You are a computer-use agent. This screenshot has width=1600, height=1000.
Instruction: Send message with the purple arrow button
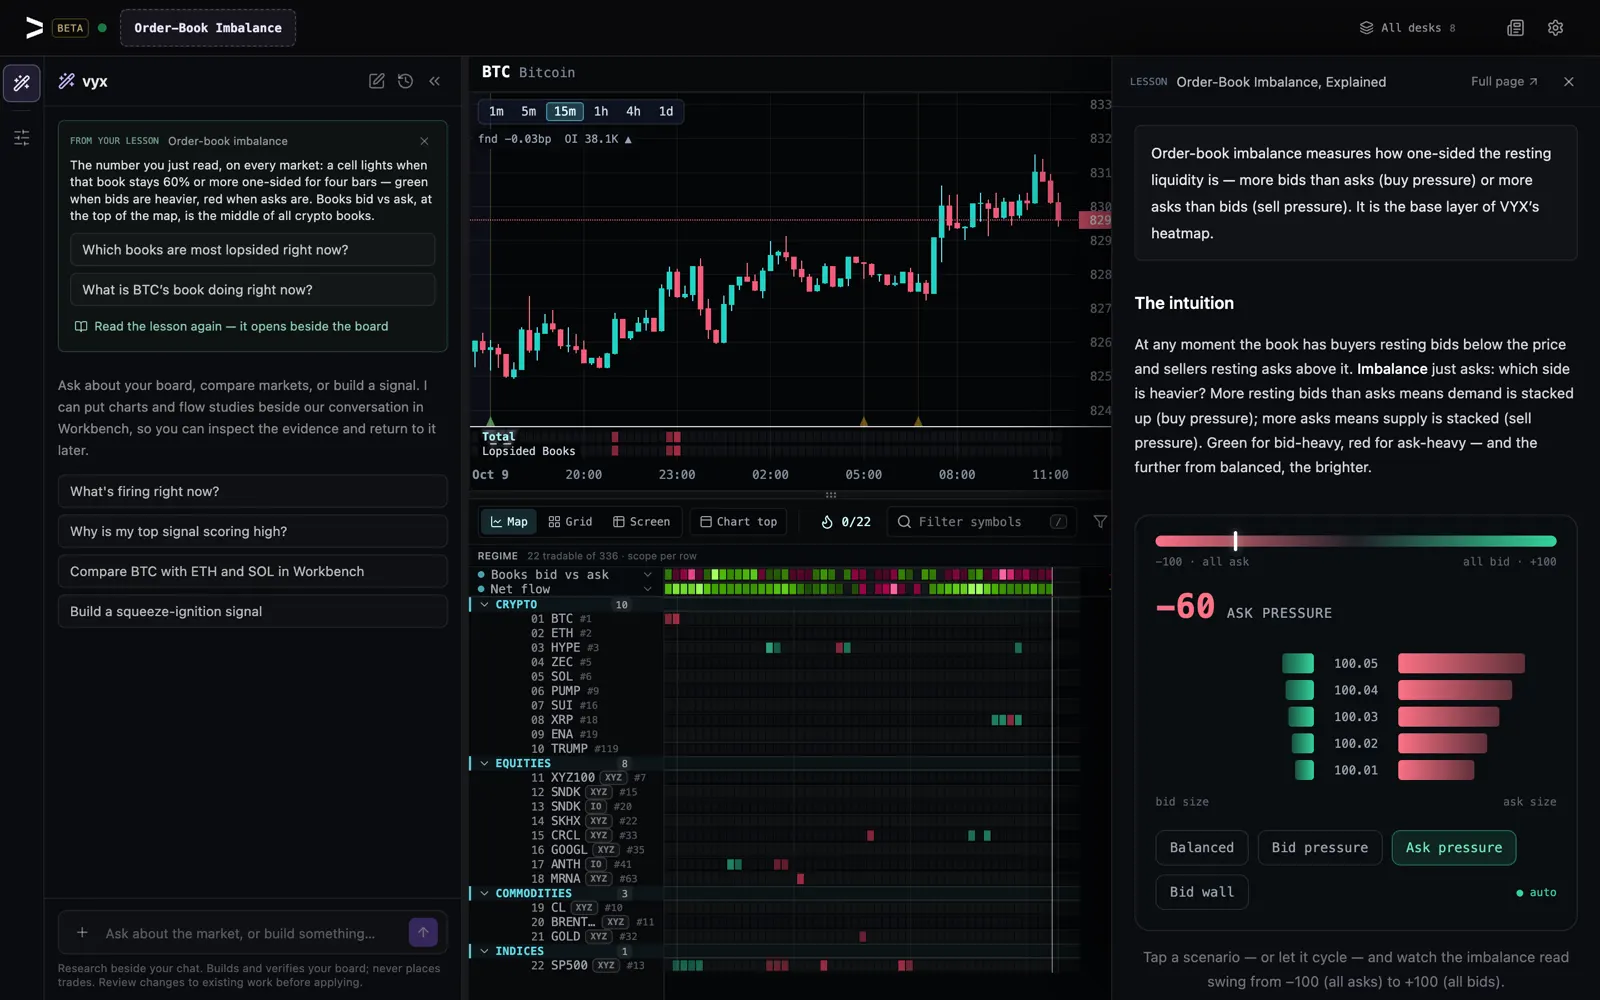coord(423,933)
